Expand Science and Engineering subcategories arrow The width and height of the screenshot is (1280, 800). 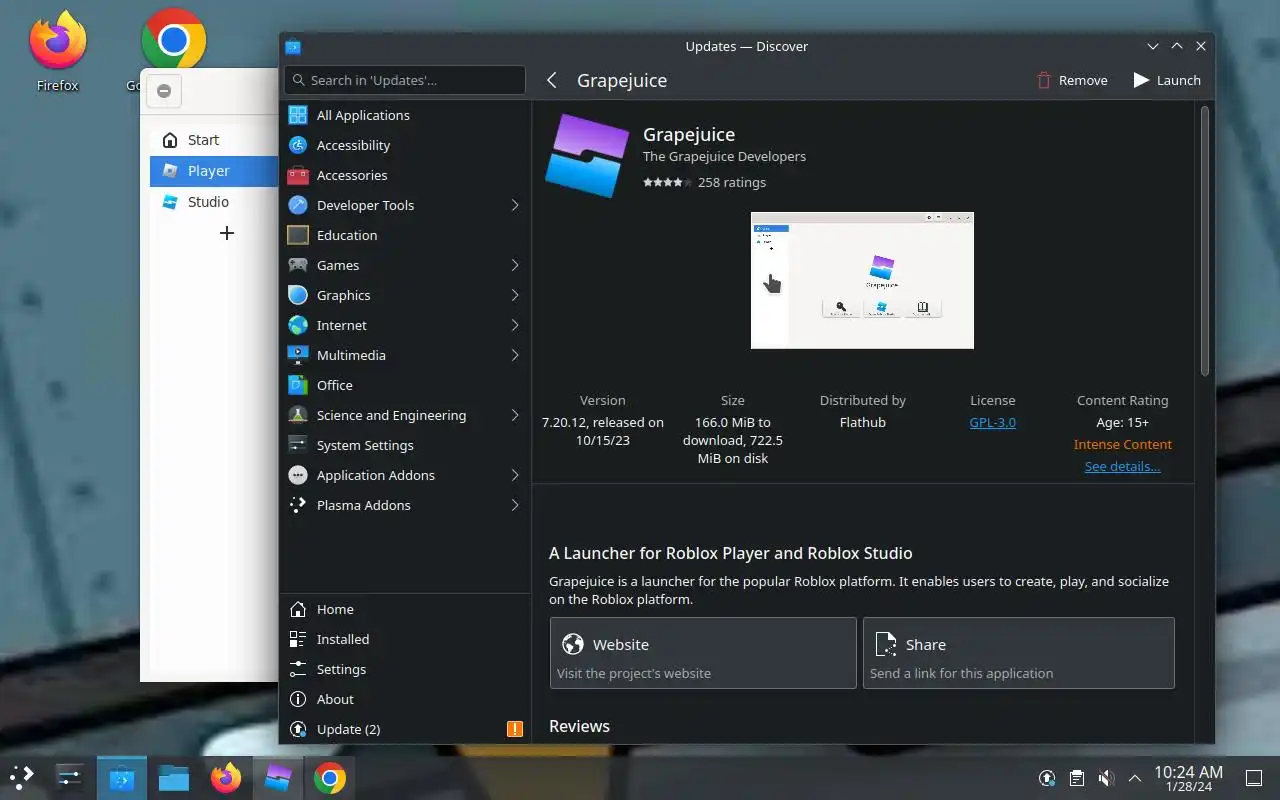tap(515, 415)
